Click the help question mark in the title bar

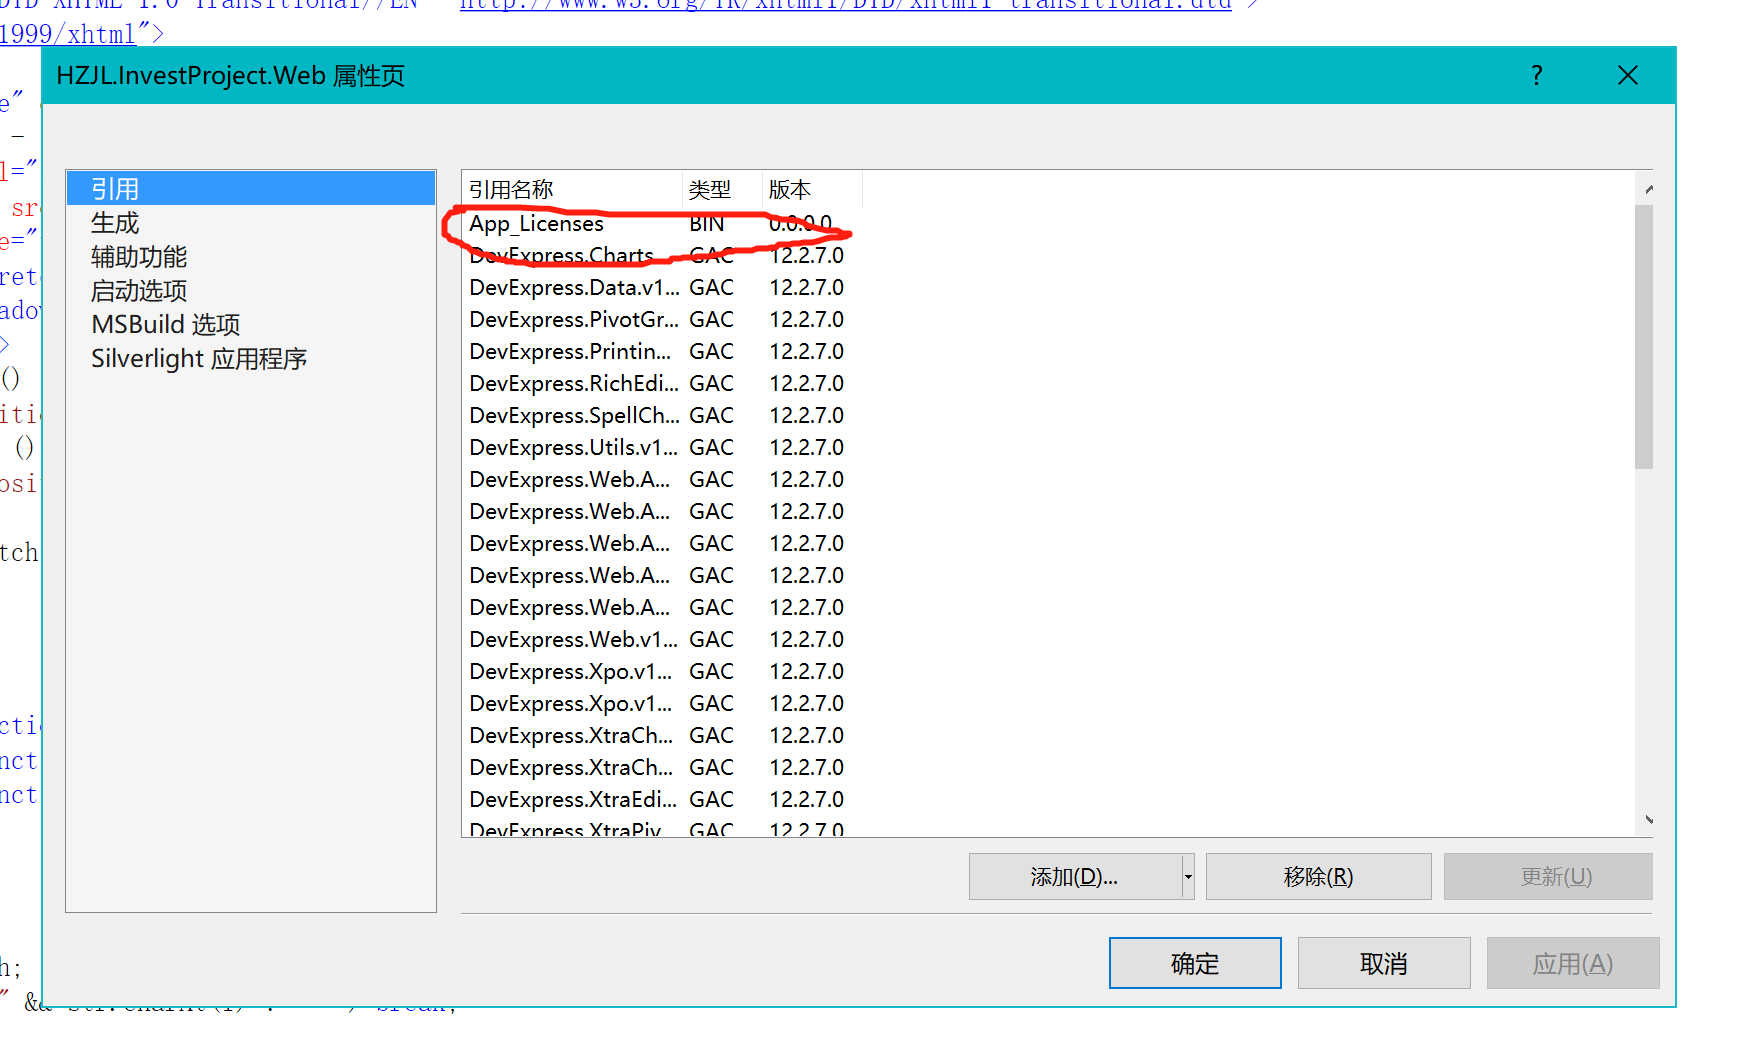pyautogui.click(x=1536, y=76)
